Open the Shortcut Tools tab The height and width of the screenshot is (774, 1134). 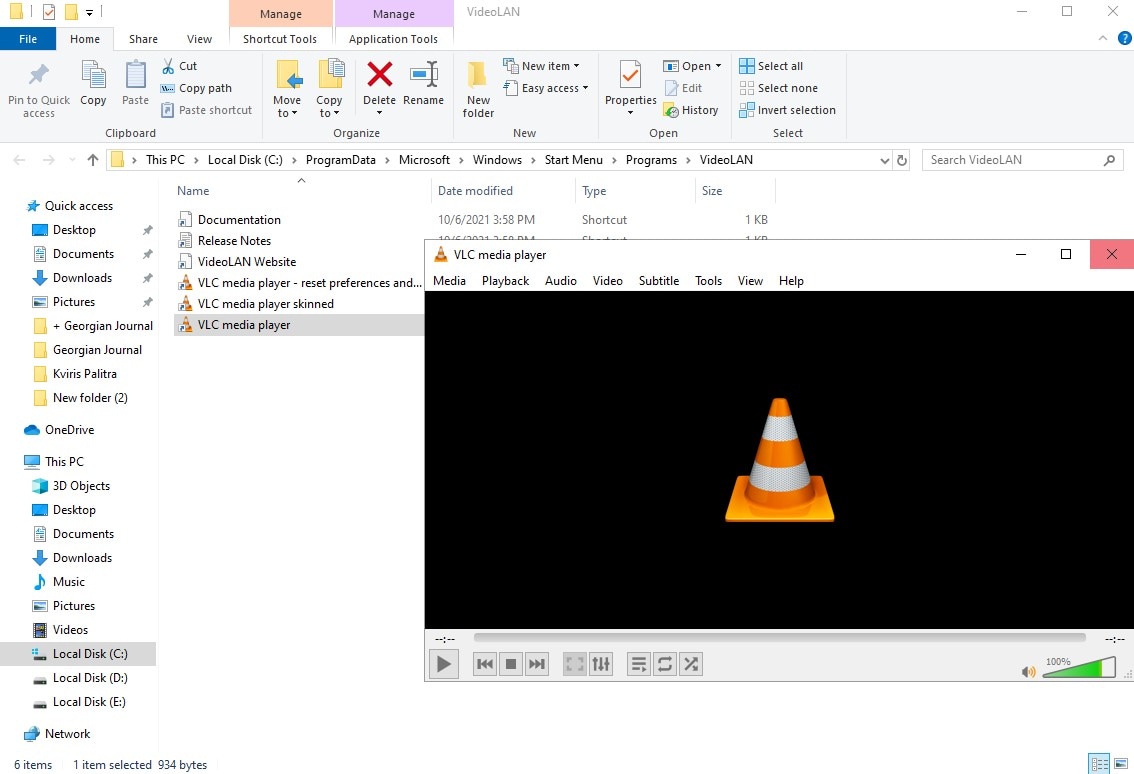click(x=280, y=39)
